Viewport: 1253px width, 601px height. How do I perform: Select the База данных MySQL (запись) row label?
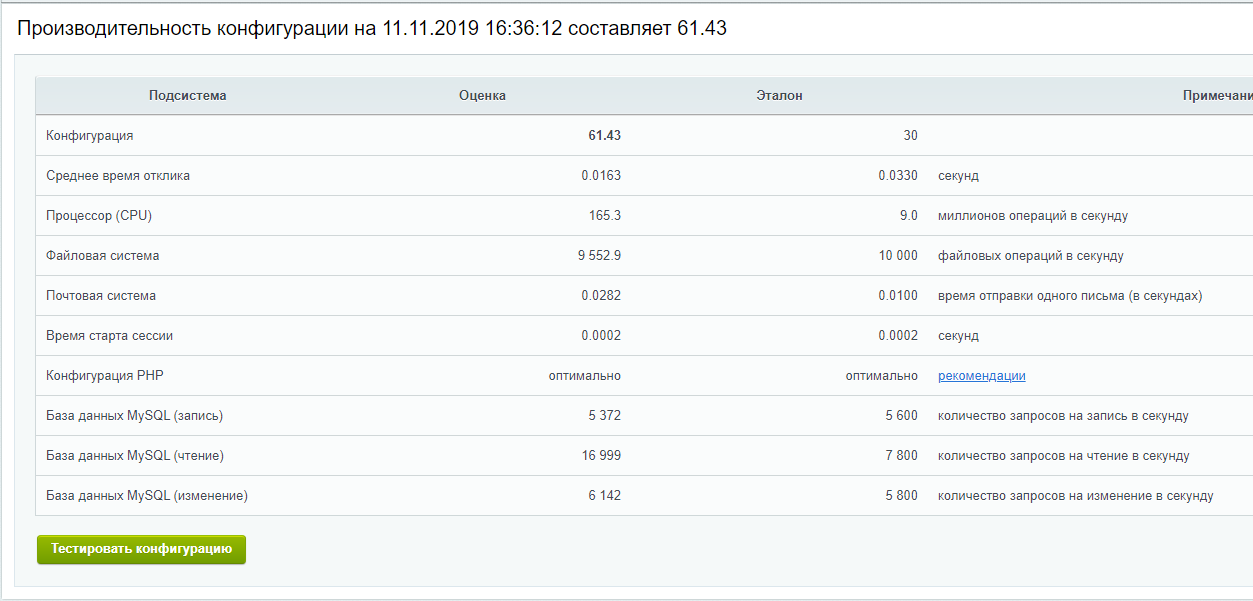[132, 416]
